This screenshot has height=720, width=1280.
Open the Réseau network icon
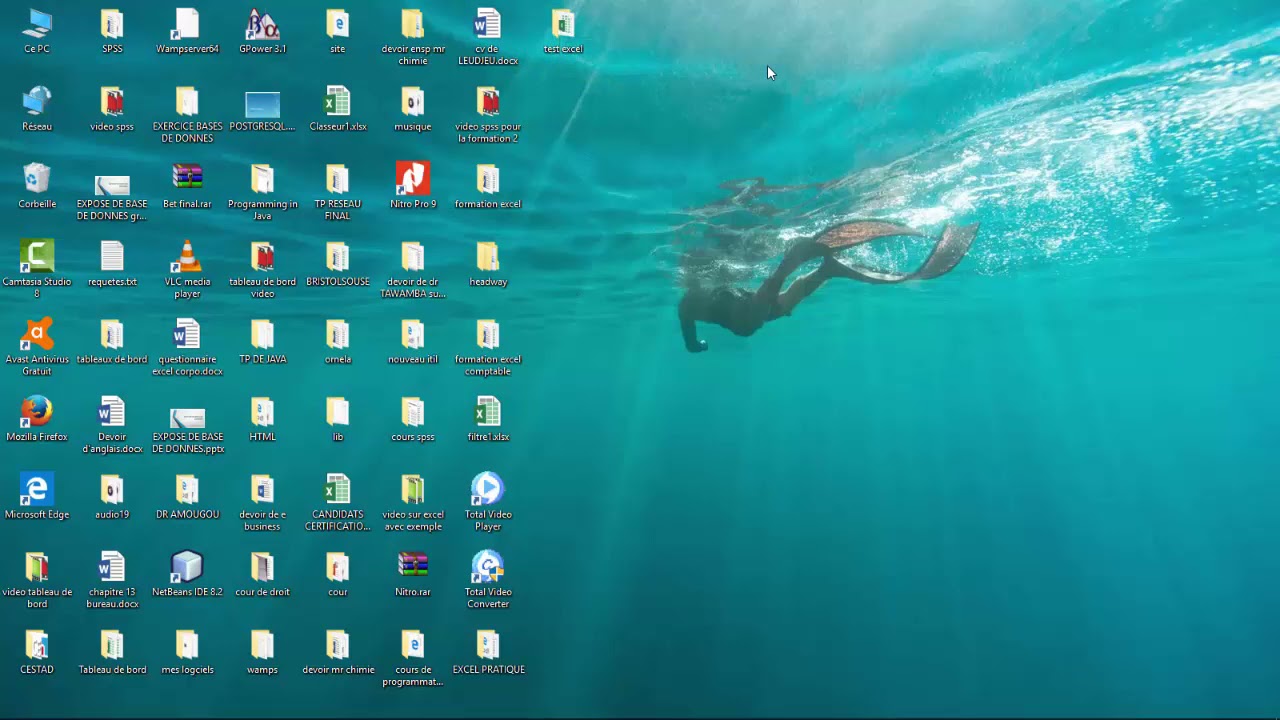point(37,109)
